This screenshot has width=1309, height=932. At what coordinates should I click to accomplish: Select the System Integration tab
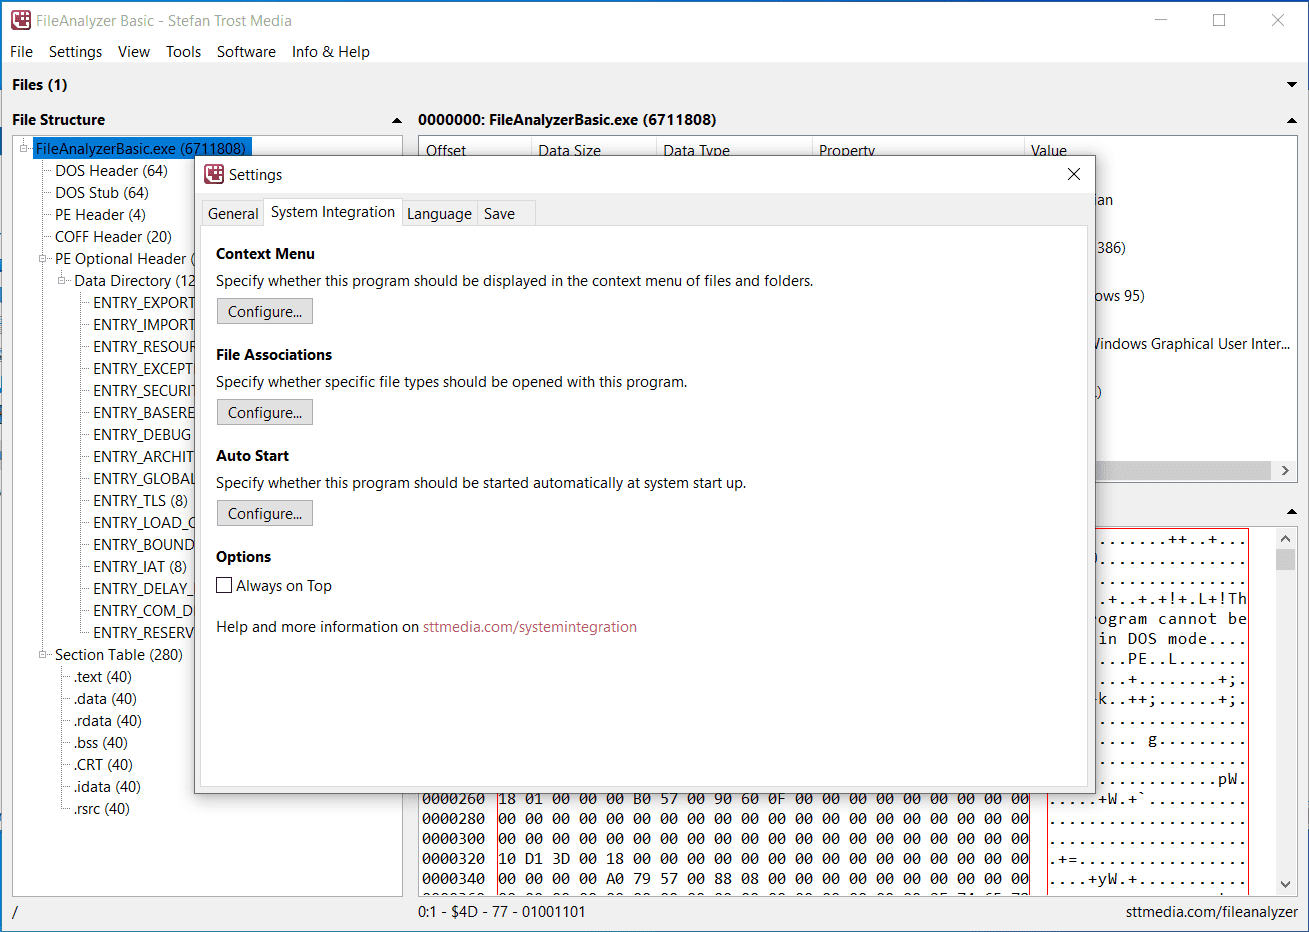(x=333, y=212)
